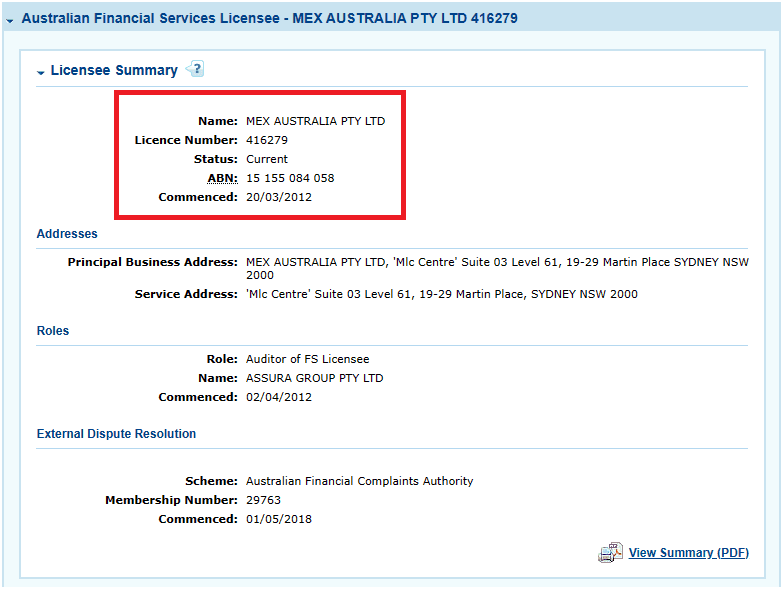
Task: Click the Membership Number field label
Action: click(x=171, y=500)
